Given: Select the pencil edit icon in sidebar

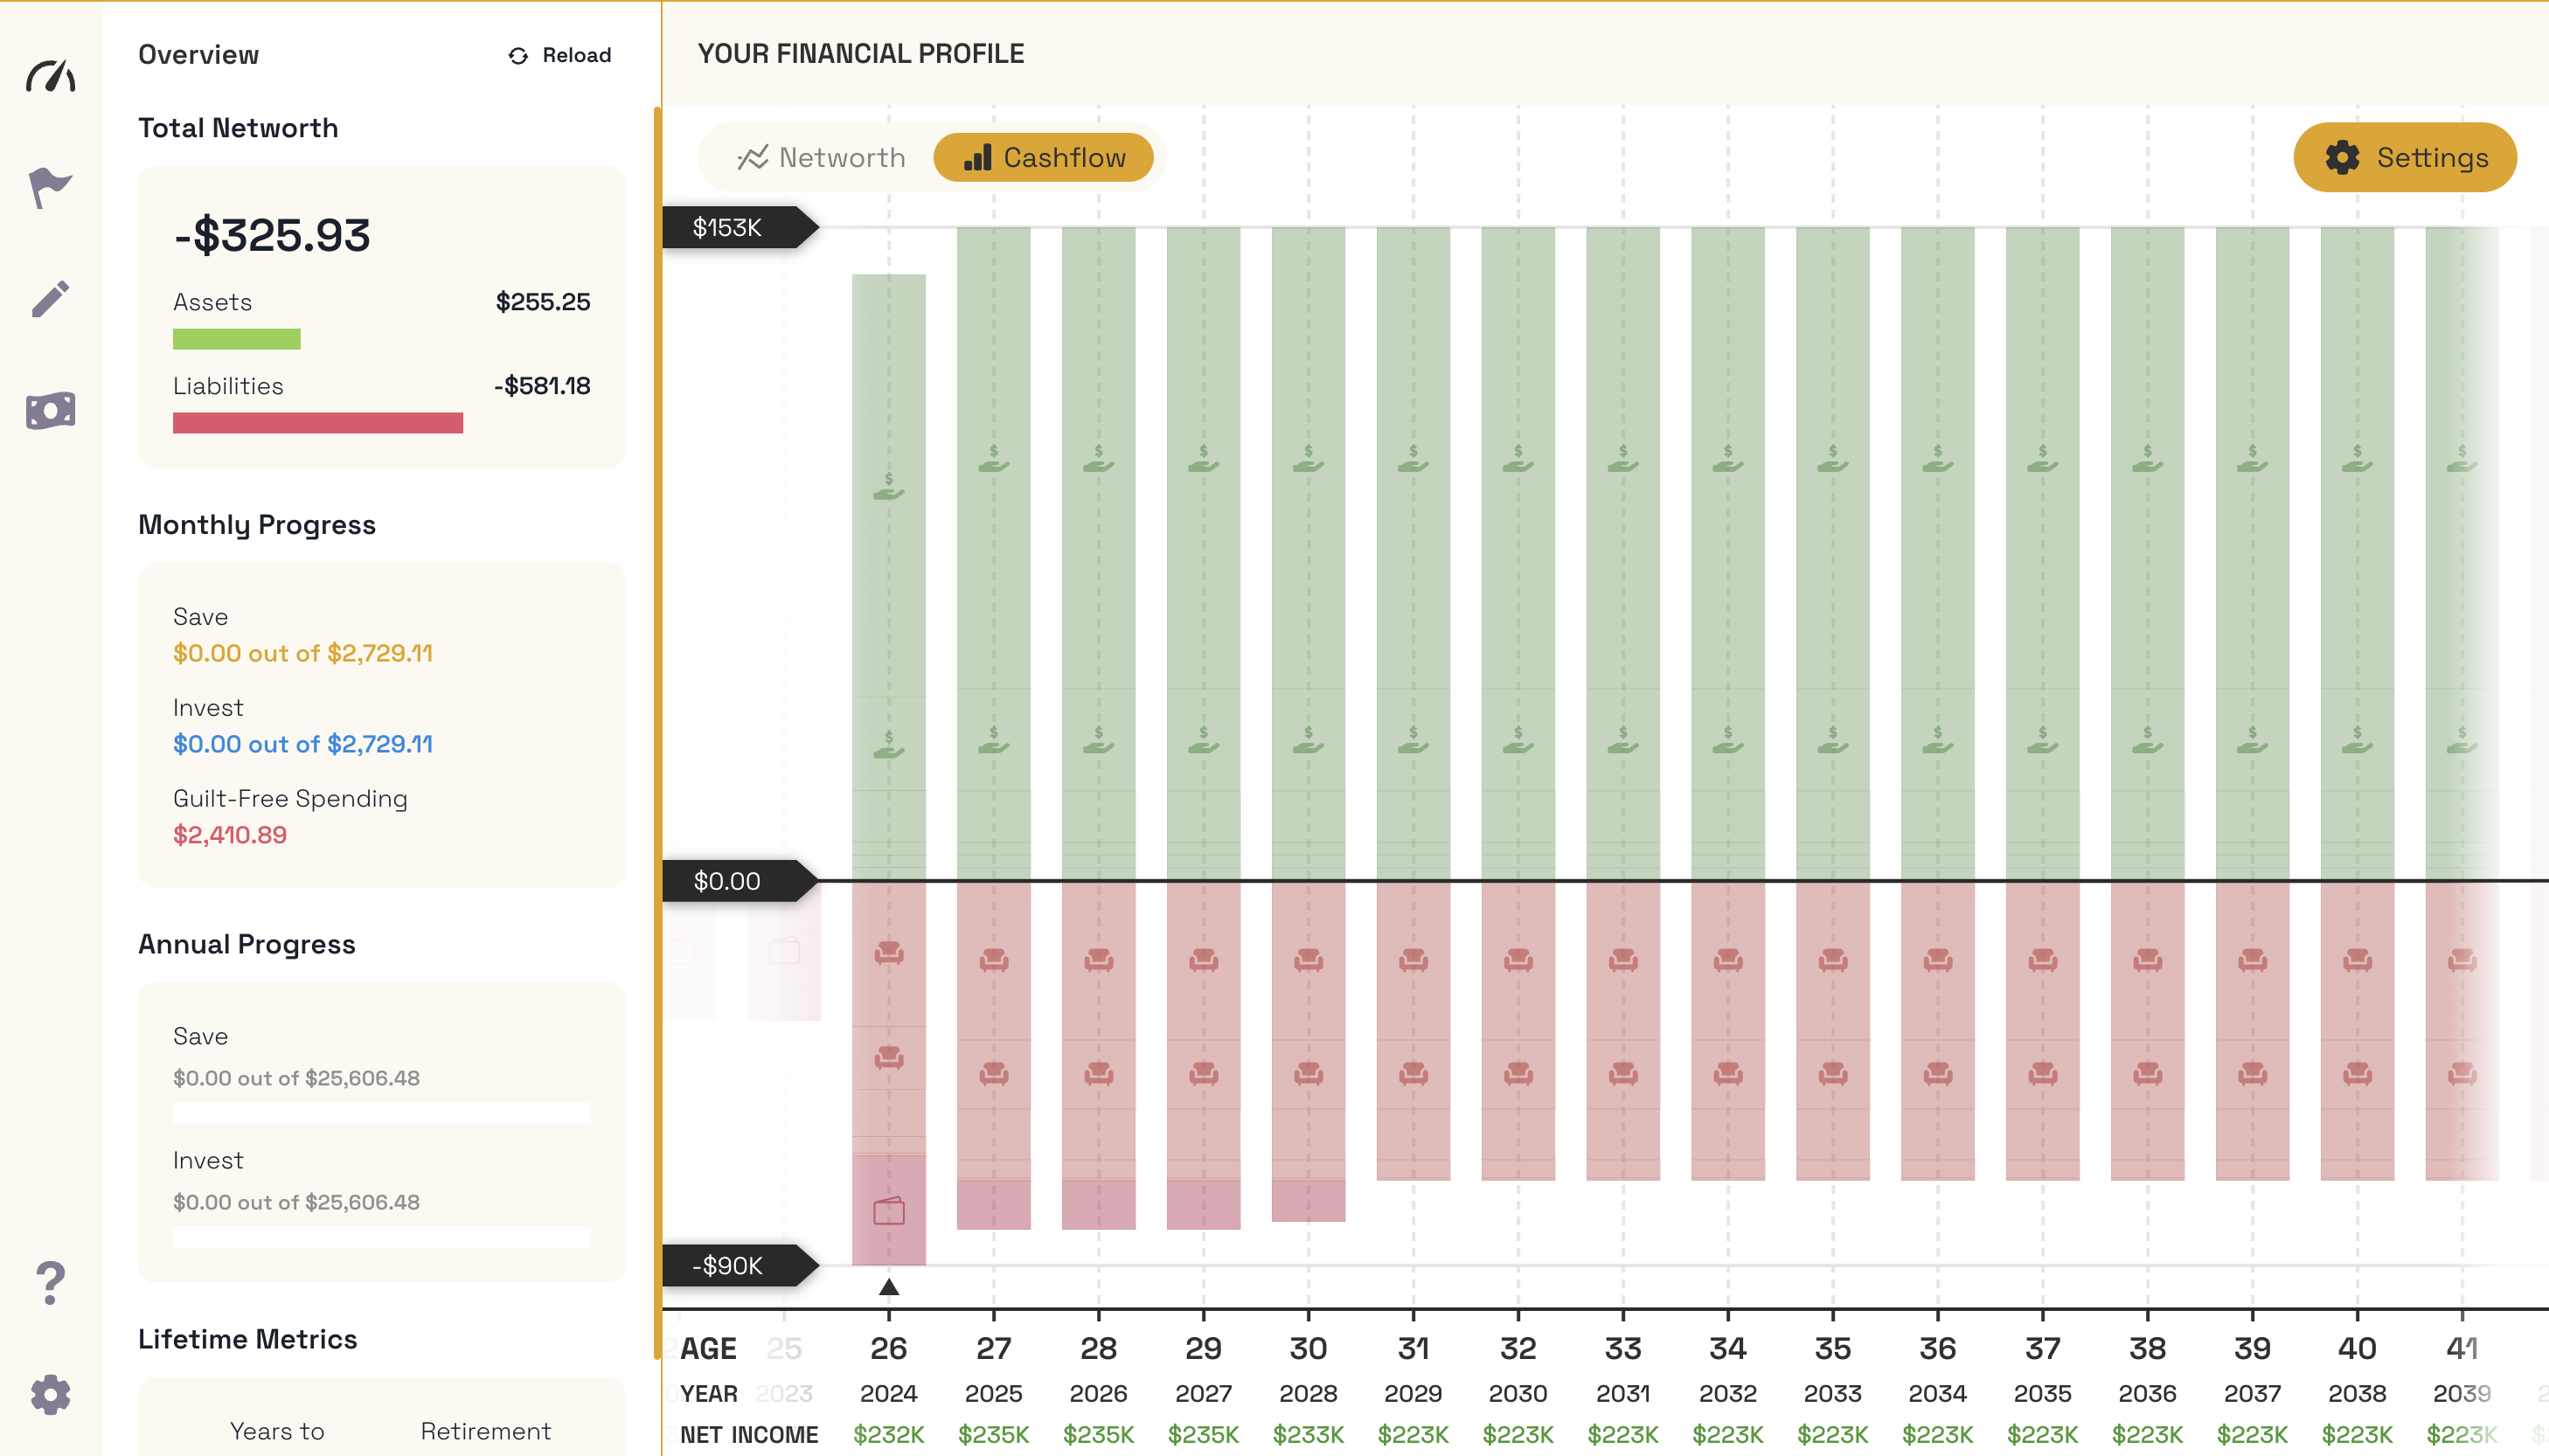Looking at the screenshot, I should coord(50,299).
